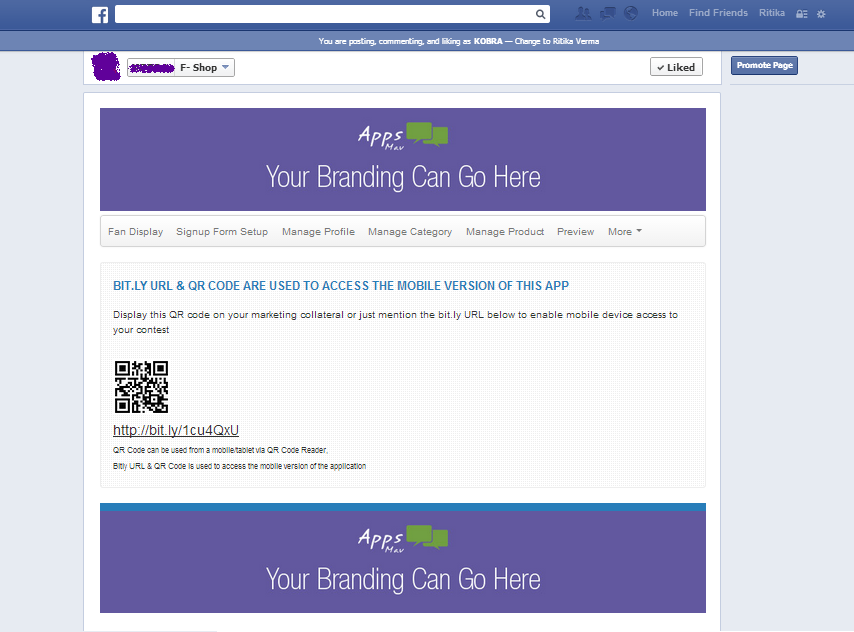
Task: Open the Manage Product tab
Action: (x=505, y=232)
